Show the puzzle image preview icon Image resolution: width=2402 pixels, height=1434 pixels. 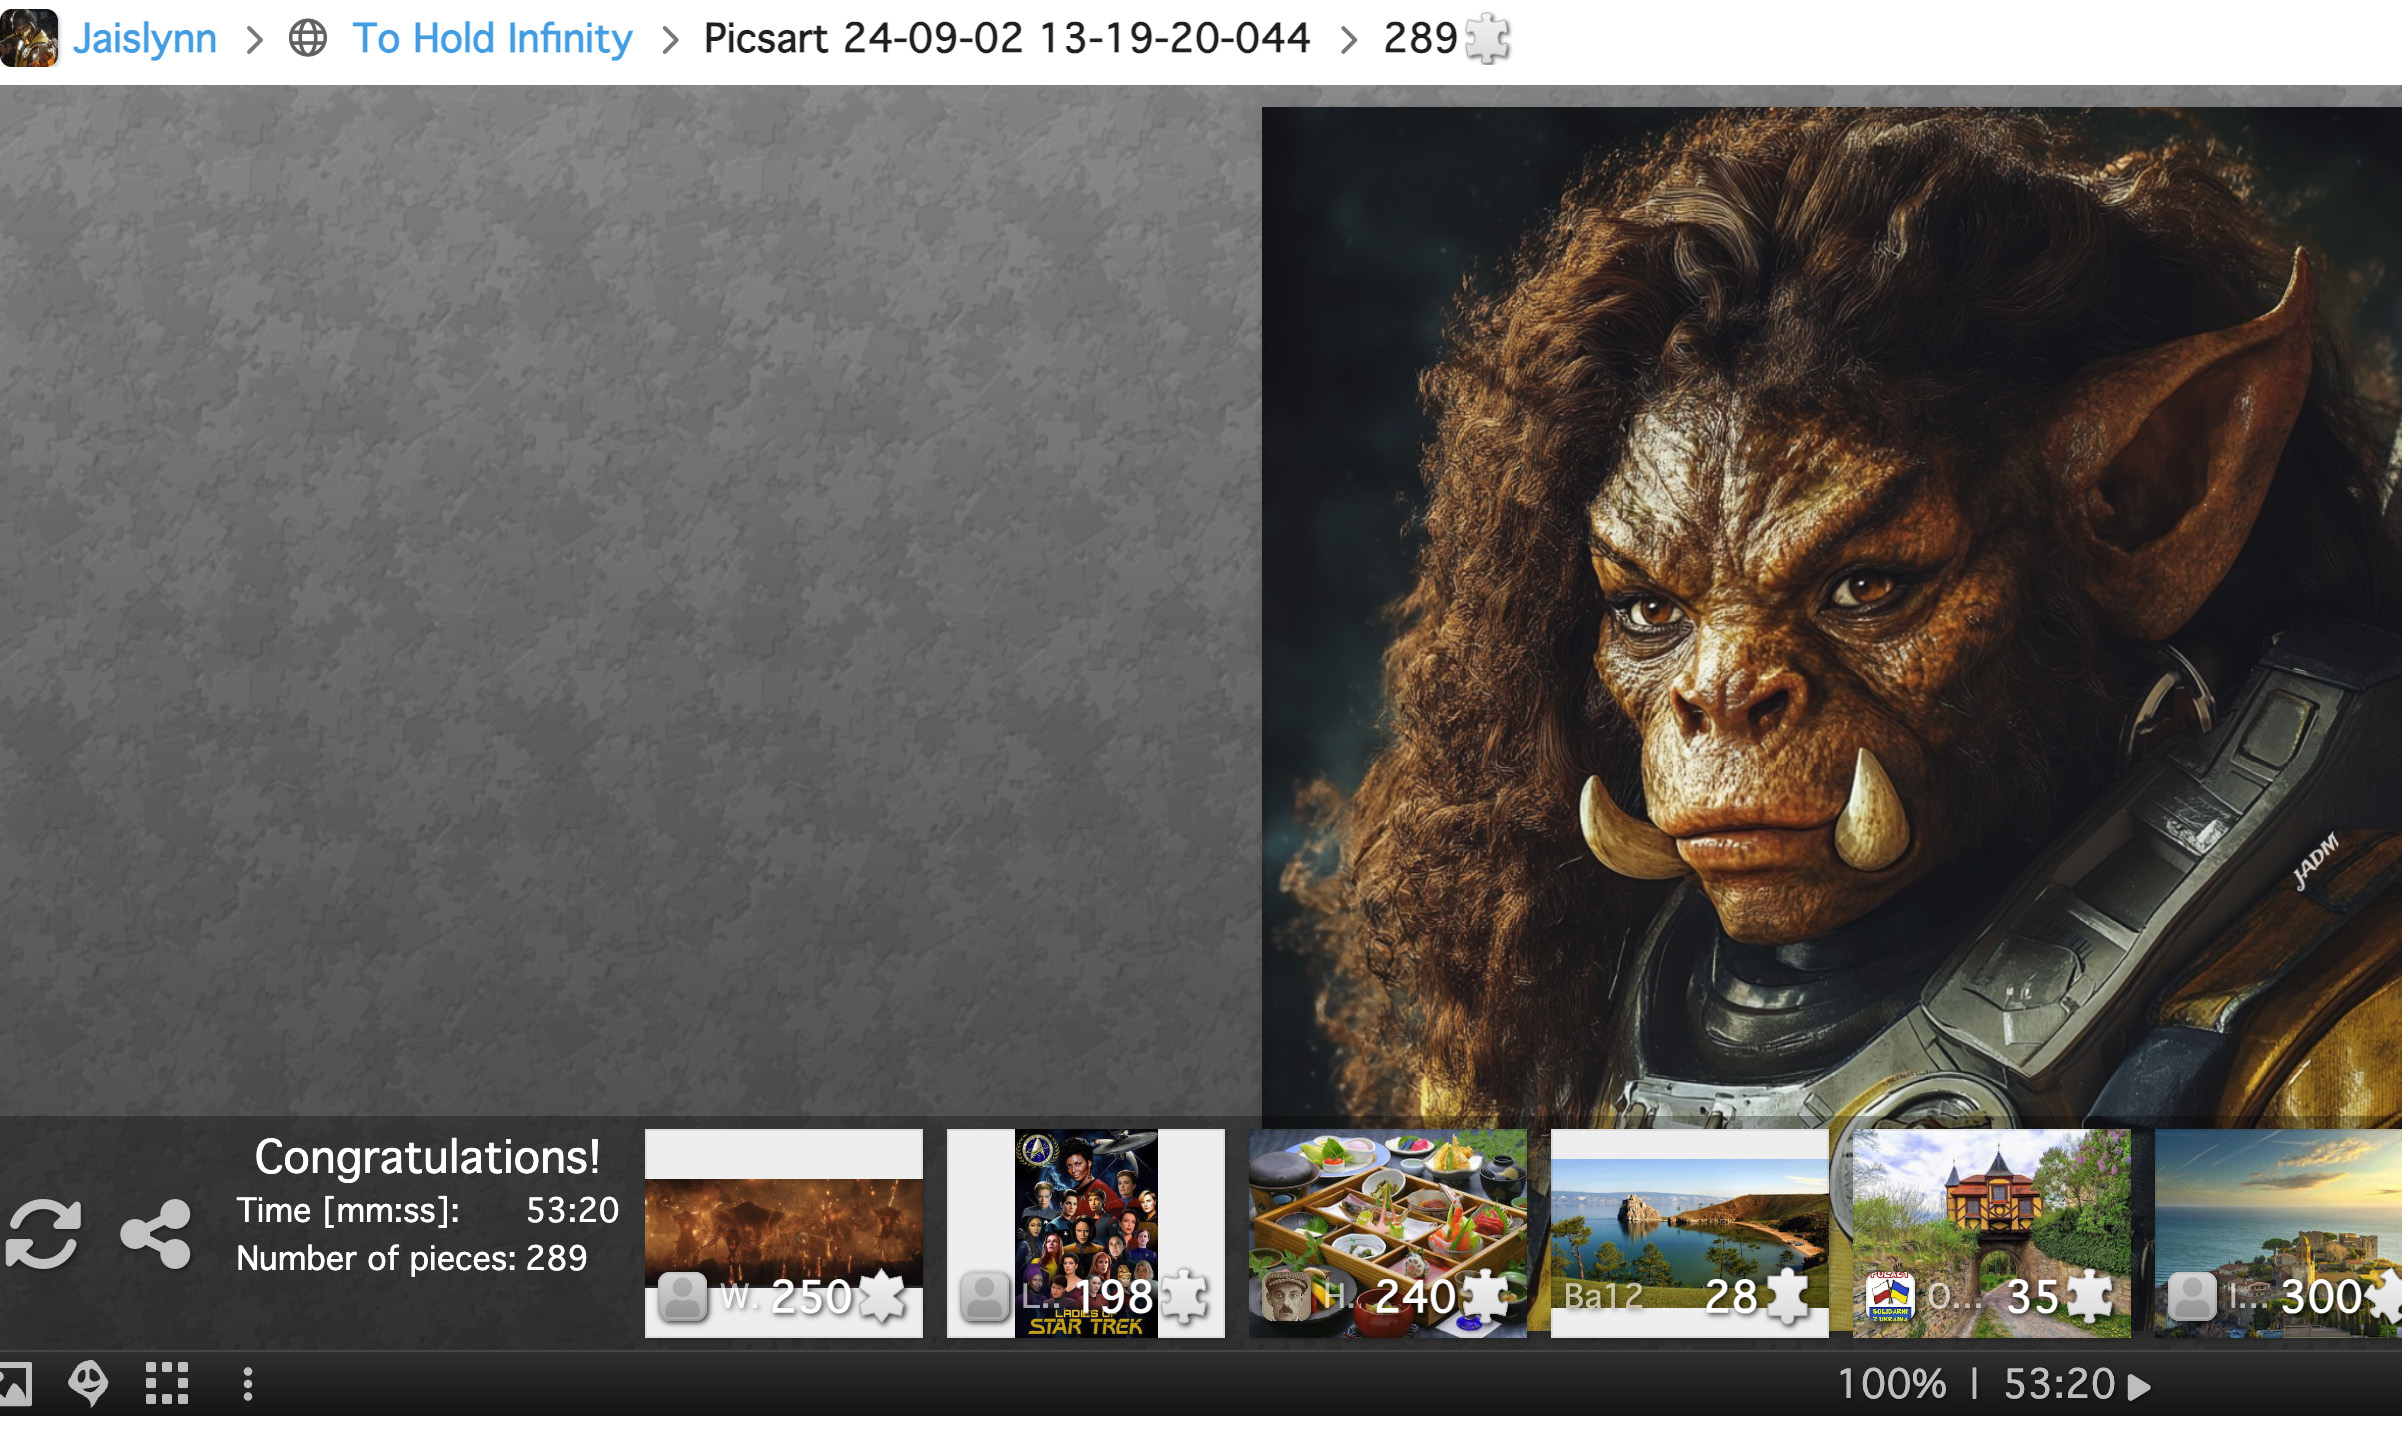pyautogui.click(x=15, y=1384)
